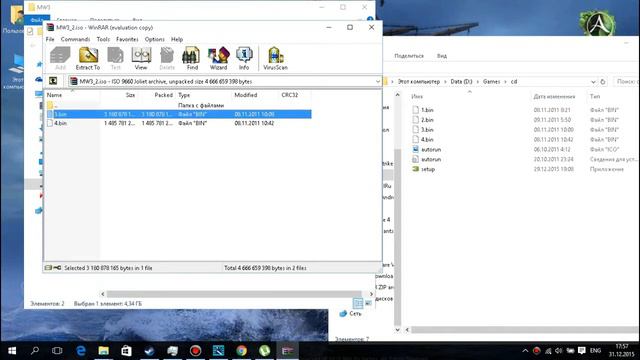
Task: Click the Games breadcrumb in Explorer address bar
Action: 491,82
